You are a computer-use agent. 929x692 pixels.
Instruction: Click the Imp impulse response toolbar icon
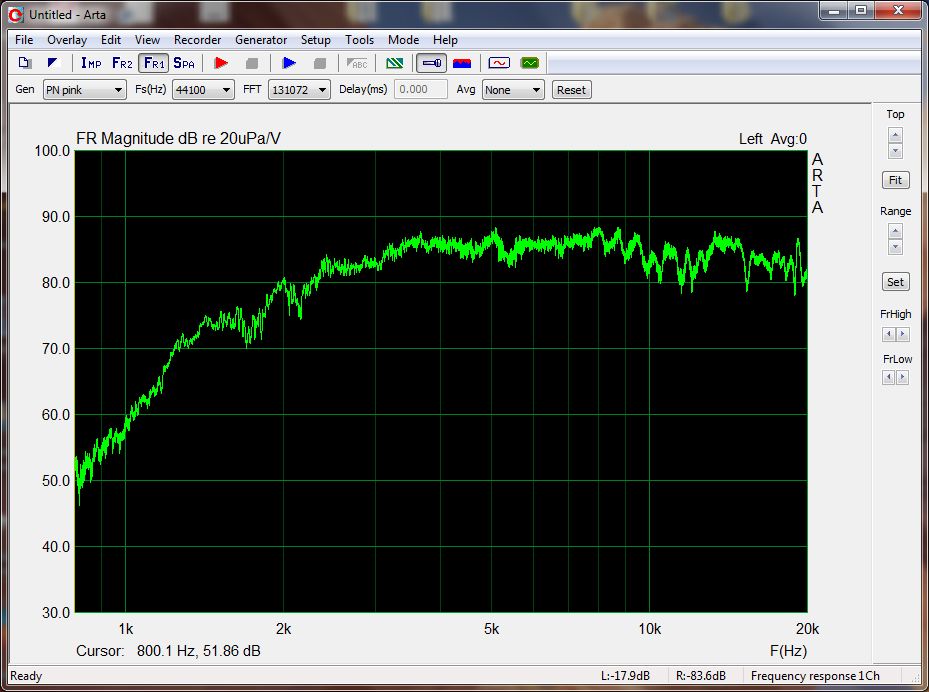click(x=91, y=63)
